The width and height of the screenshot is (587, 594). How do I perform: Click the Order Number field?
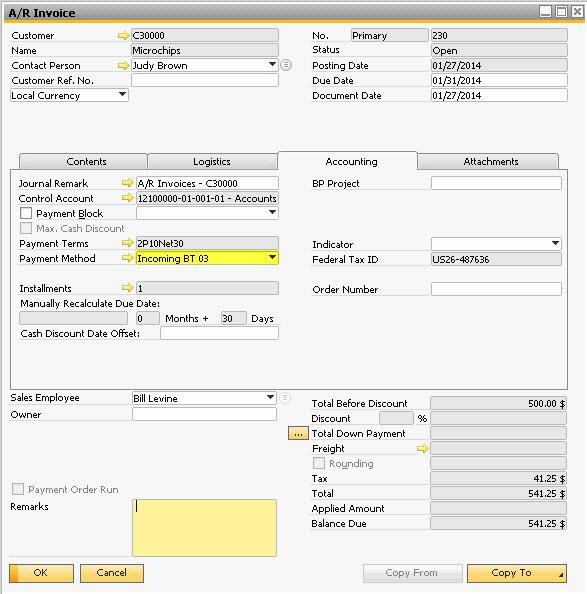(496, 289)
